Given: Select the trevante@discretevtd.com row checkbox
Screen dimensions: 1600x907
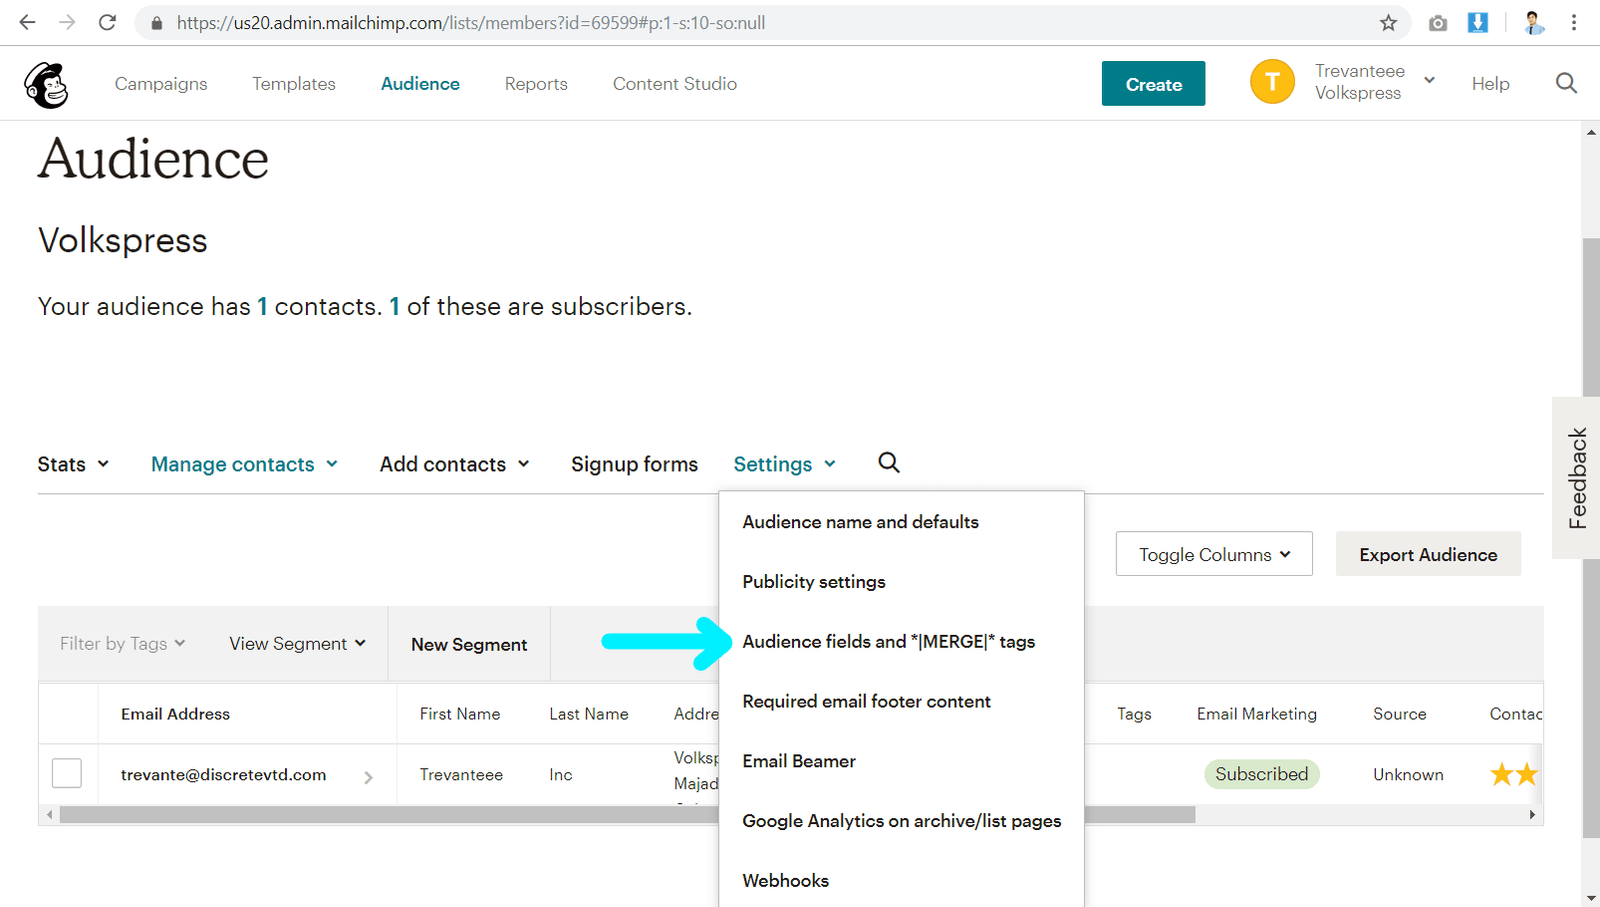Looking at the screenshot, I should pos(67,773).
